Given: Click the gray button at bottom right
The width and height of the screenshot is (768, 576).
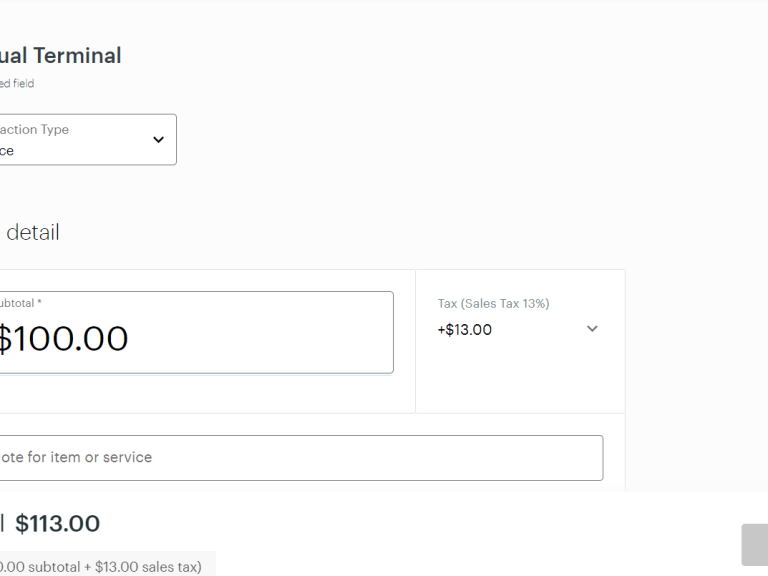Looking at the screenshot, I should point(754,545).
